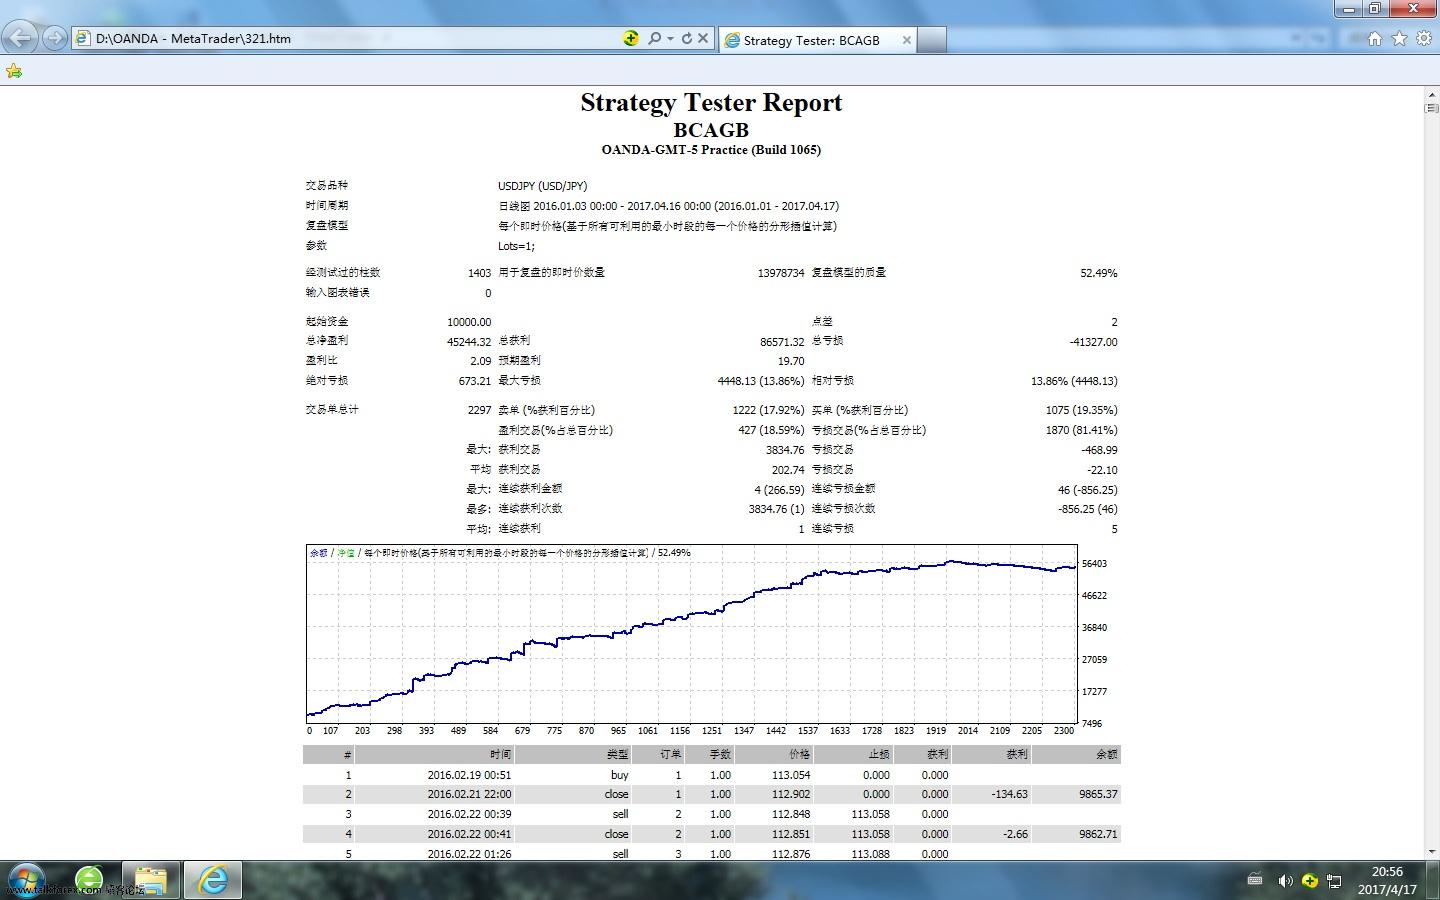Image resolution: width=1440 pixels, height=900 pixels.
Task: Click the buy type cell in row 1
Action: 620,775
